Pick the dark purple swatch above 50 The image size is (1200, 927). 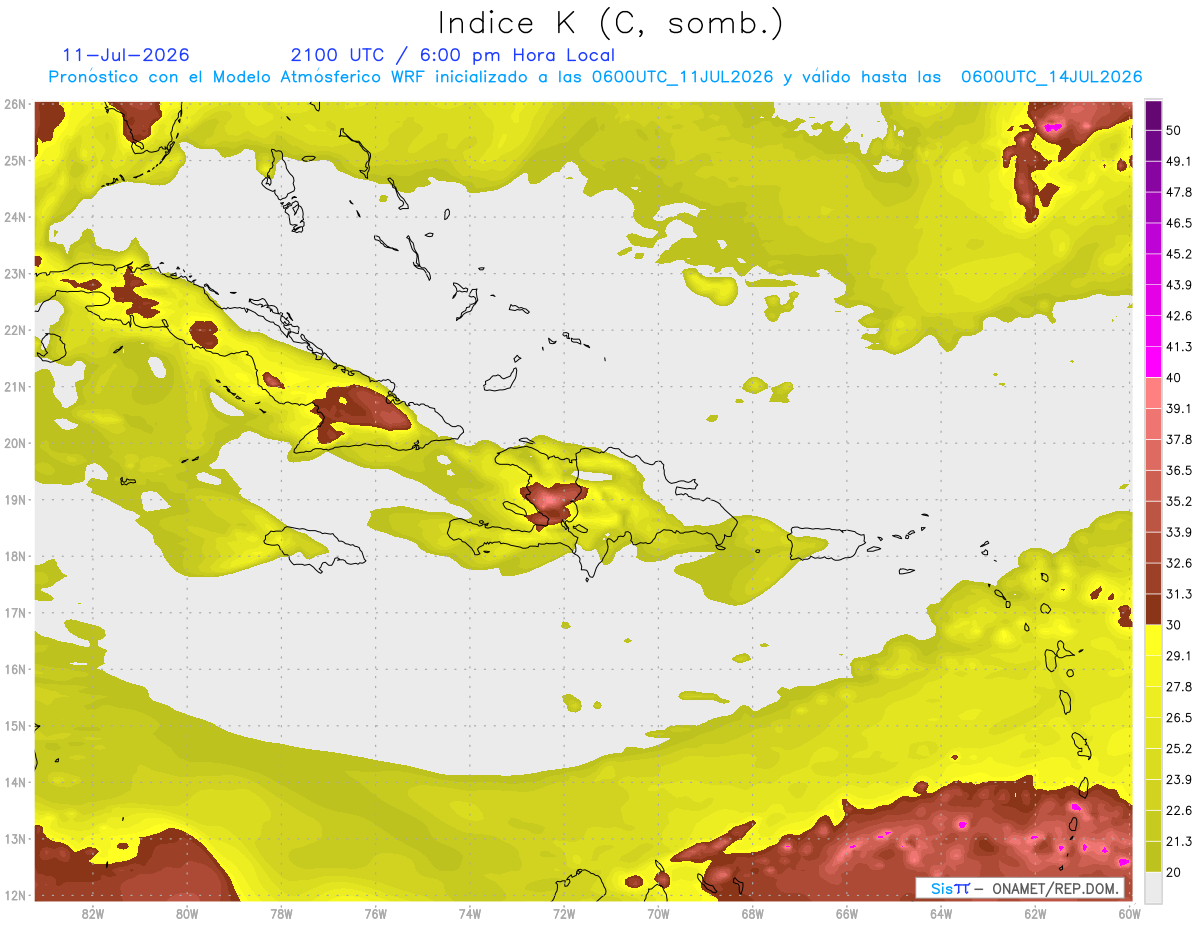(1153, 116)
